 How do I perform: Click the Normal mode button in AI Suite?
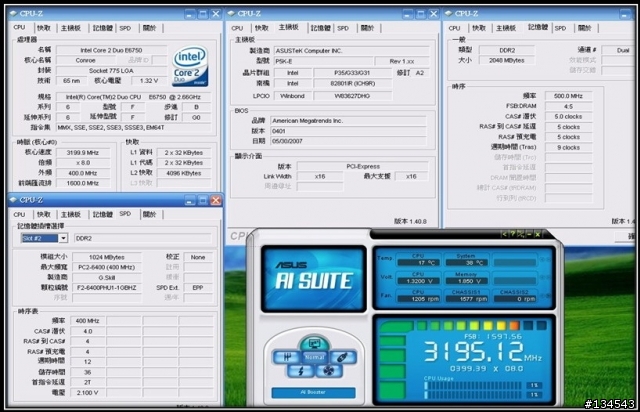(x=315, y=357)
